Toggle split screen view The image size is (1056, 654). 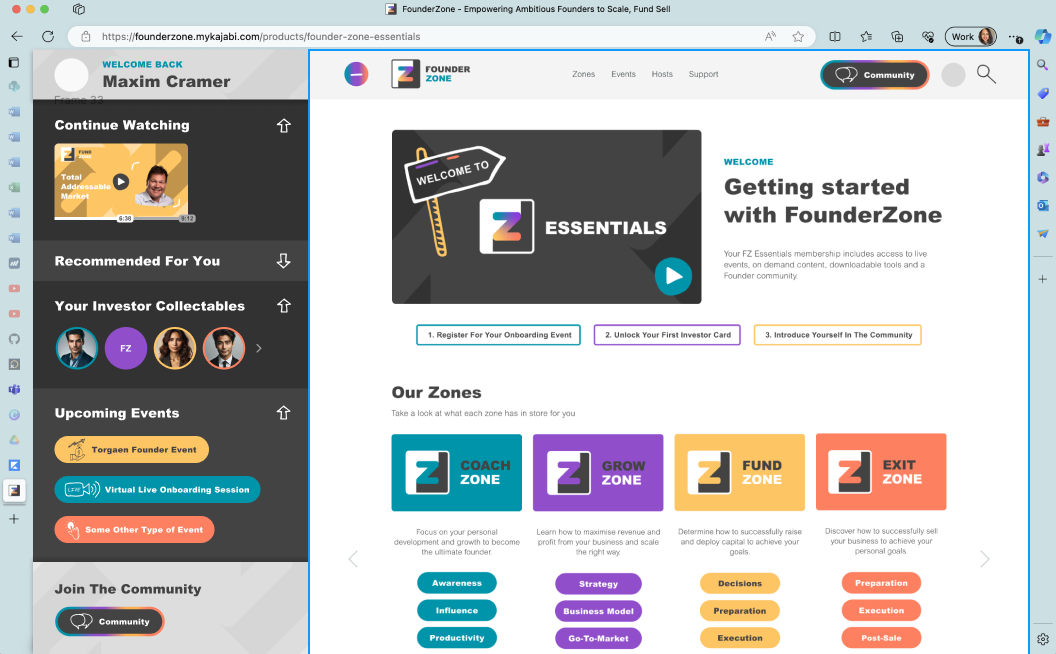click(x=834, y=36)
